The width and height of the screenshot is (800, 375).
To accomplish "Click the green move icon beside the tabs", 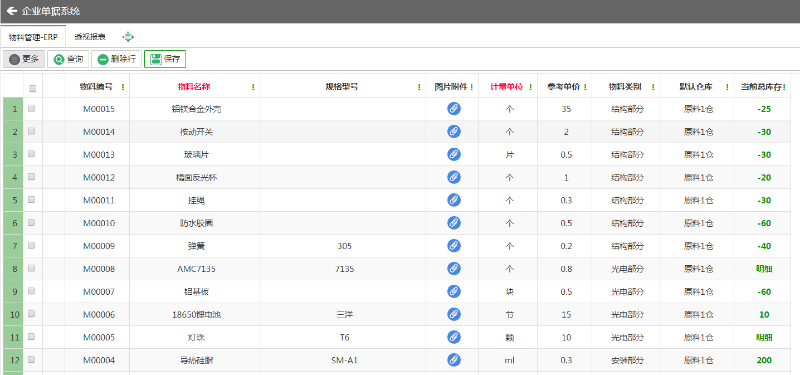I will coord(128,37).
